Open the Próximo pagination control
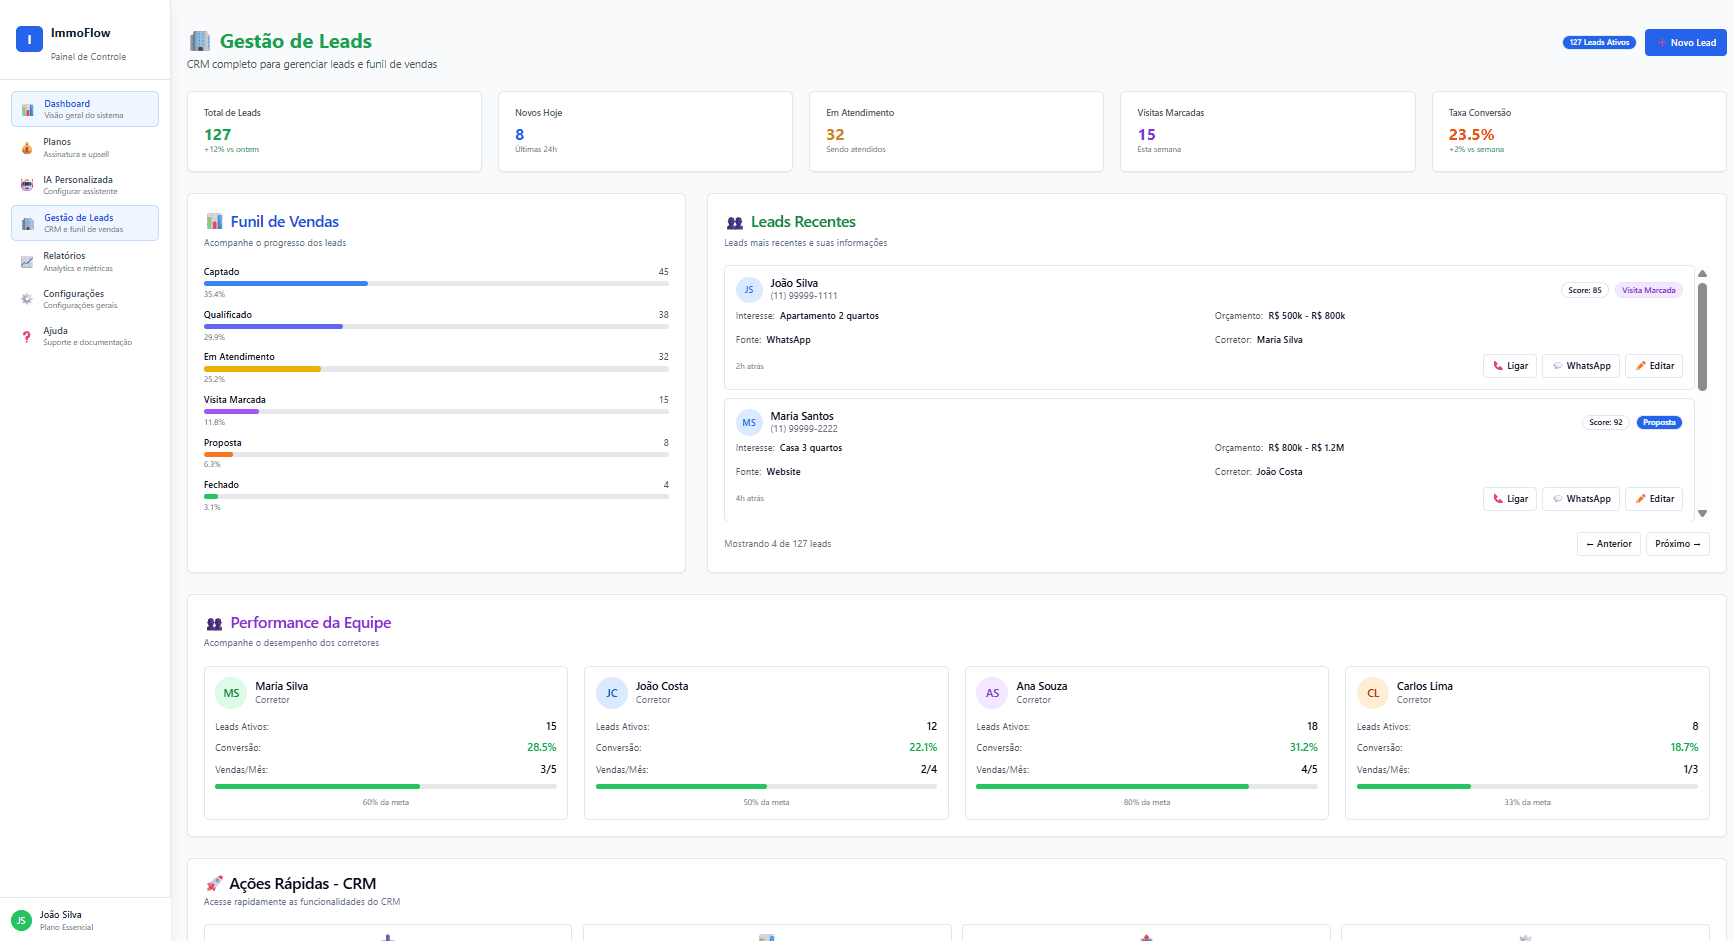This screenshot has width=1734, height=941. tap(1677, 543)
